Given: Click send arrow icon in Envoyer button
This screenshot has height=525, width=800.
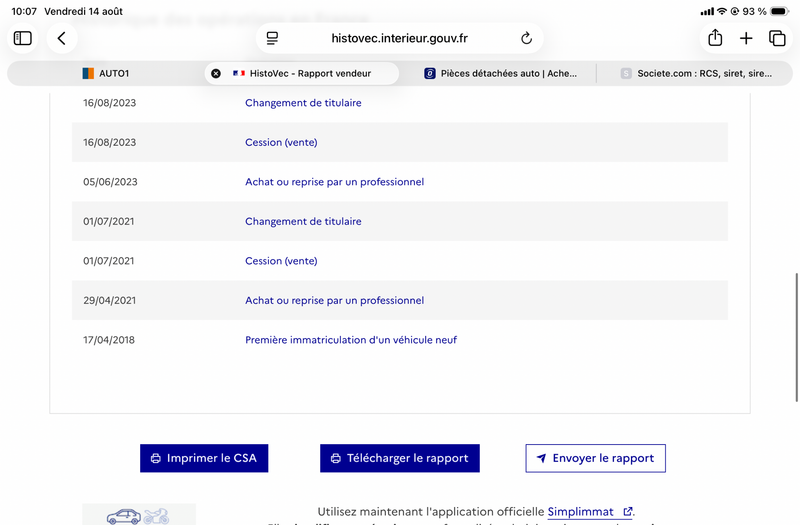Looking at the screenshot, I should [541, 458].
